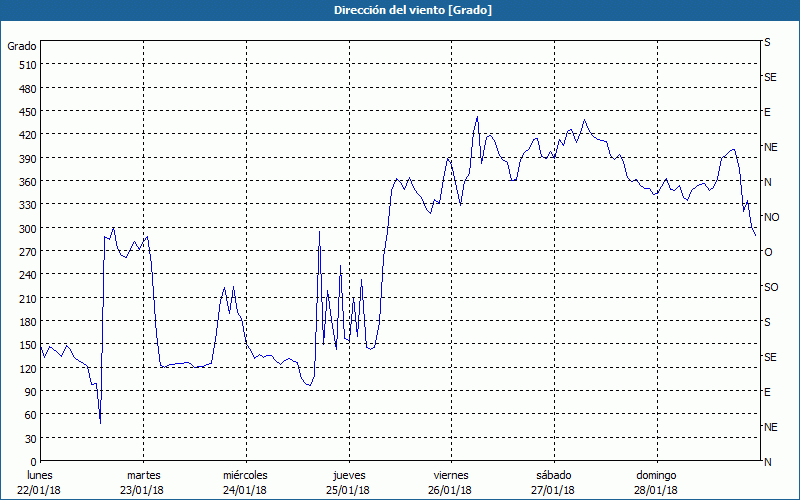Click the blue line's lowest dip on lunes
This screenshot has width=800, height=500.
[100, 422]
